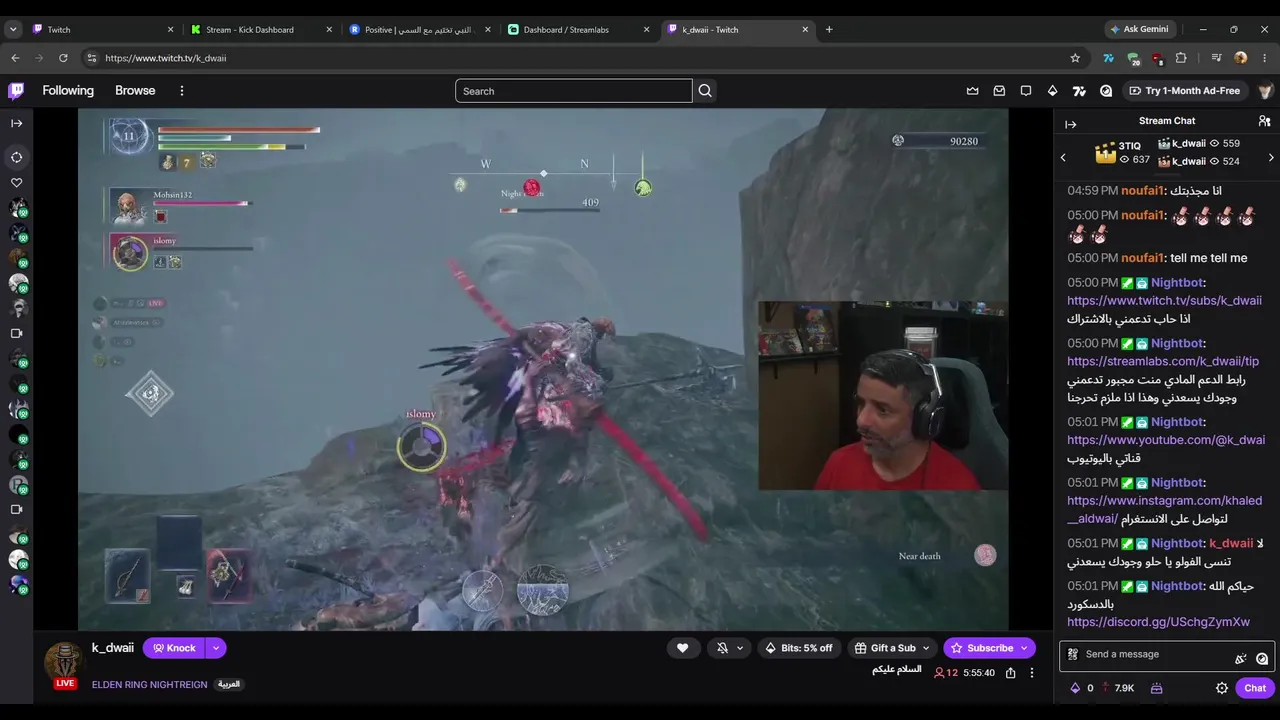Image resolution: width=1280 pixels, height=720 pixels.
Task: Switch to the Stream - Kick Dashboard tab
Action: (262, 30)
